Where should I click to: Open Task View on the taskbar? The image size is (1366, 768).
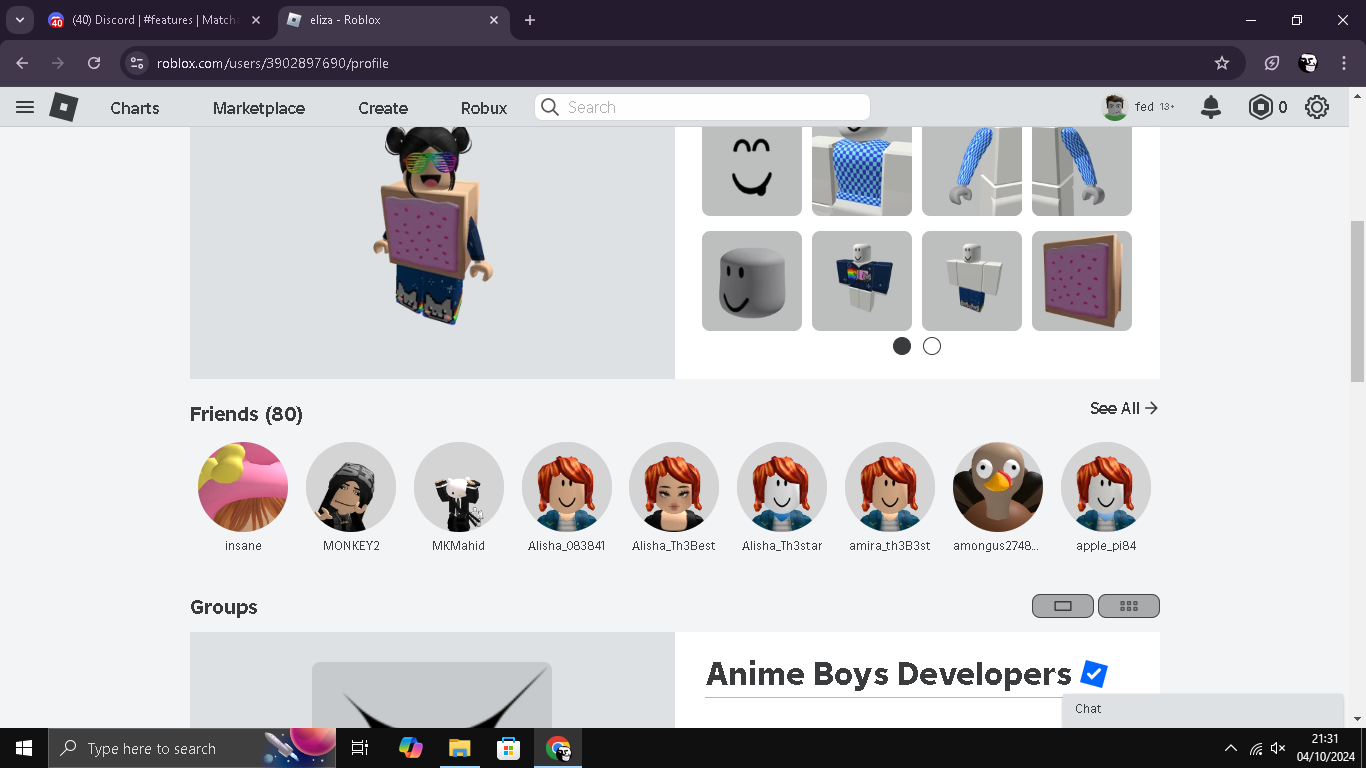tap(360, 748)
